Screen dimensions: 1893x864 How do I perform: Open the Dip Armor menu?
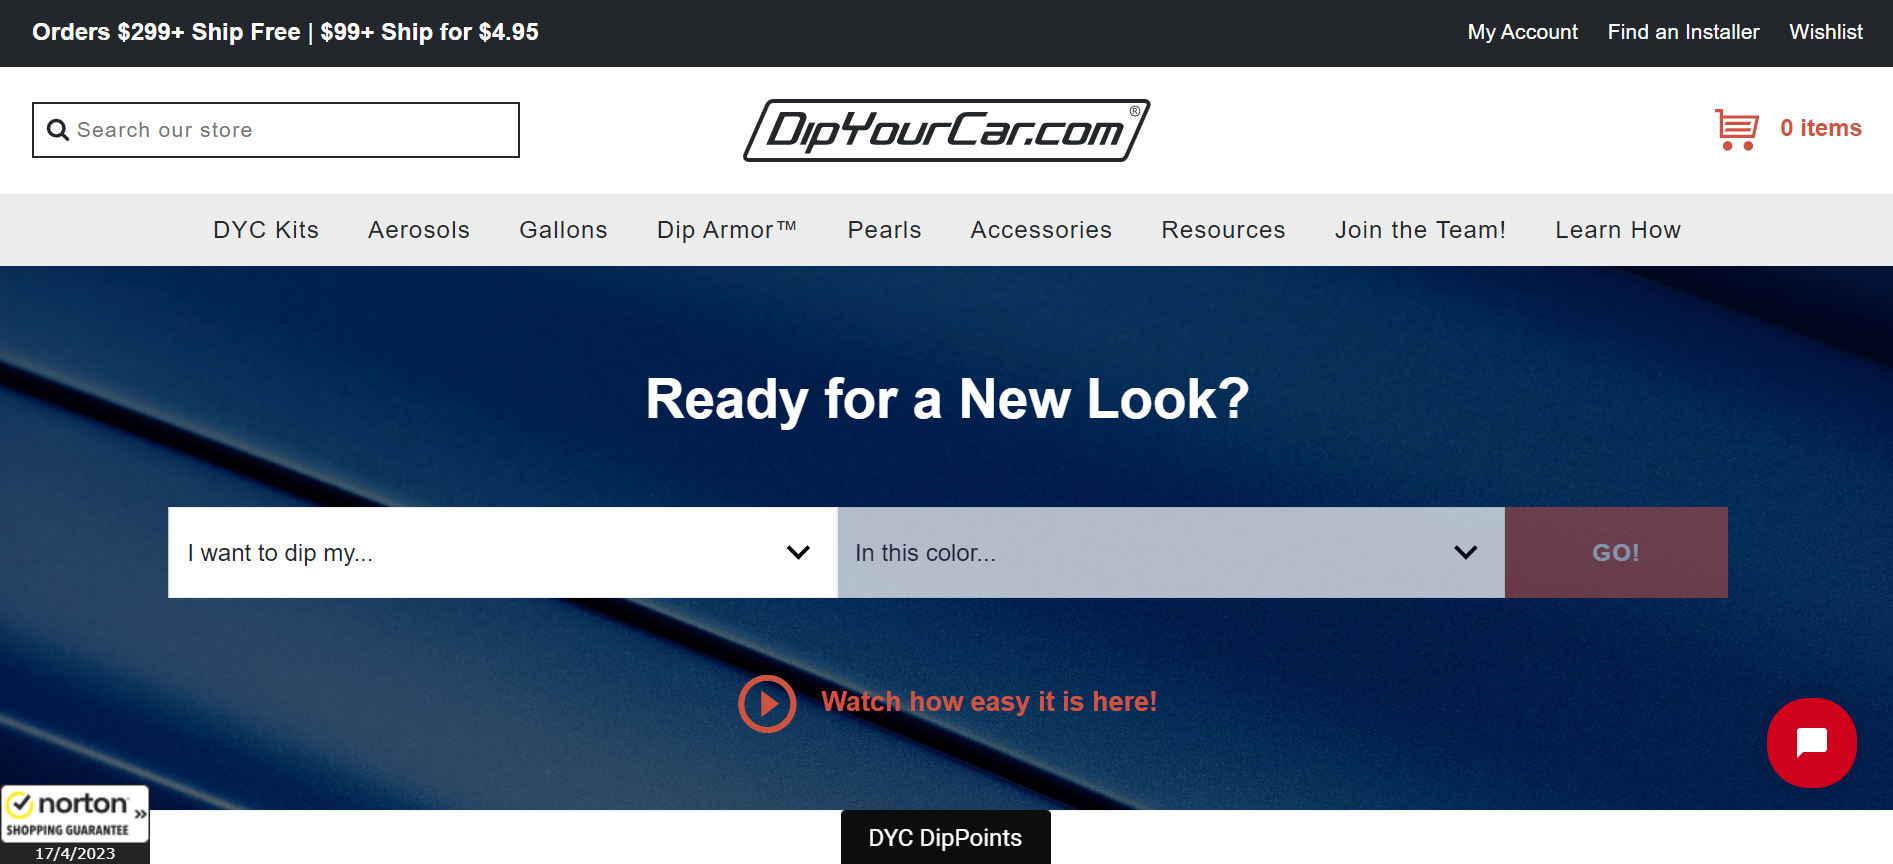tap(727, 230)
